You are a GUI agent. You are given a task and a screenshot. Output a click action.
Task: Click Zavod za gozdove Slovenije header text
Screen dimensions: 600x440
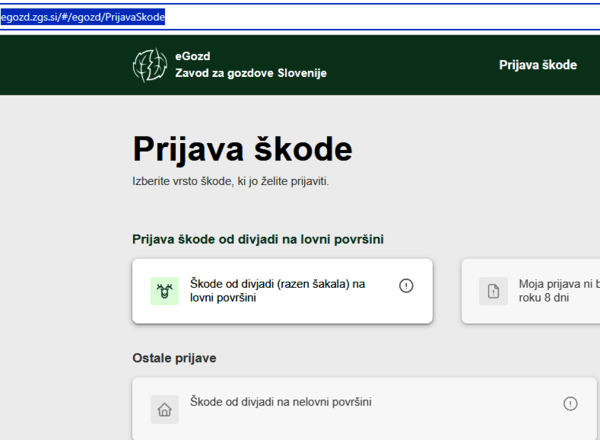click(x=251, y=73)
